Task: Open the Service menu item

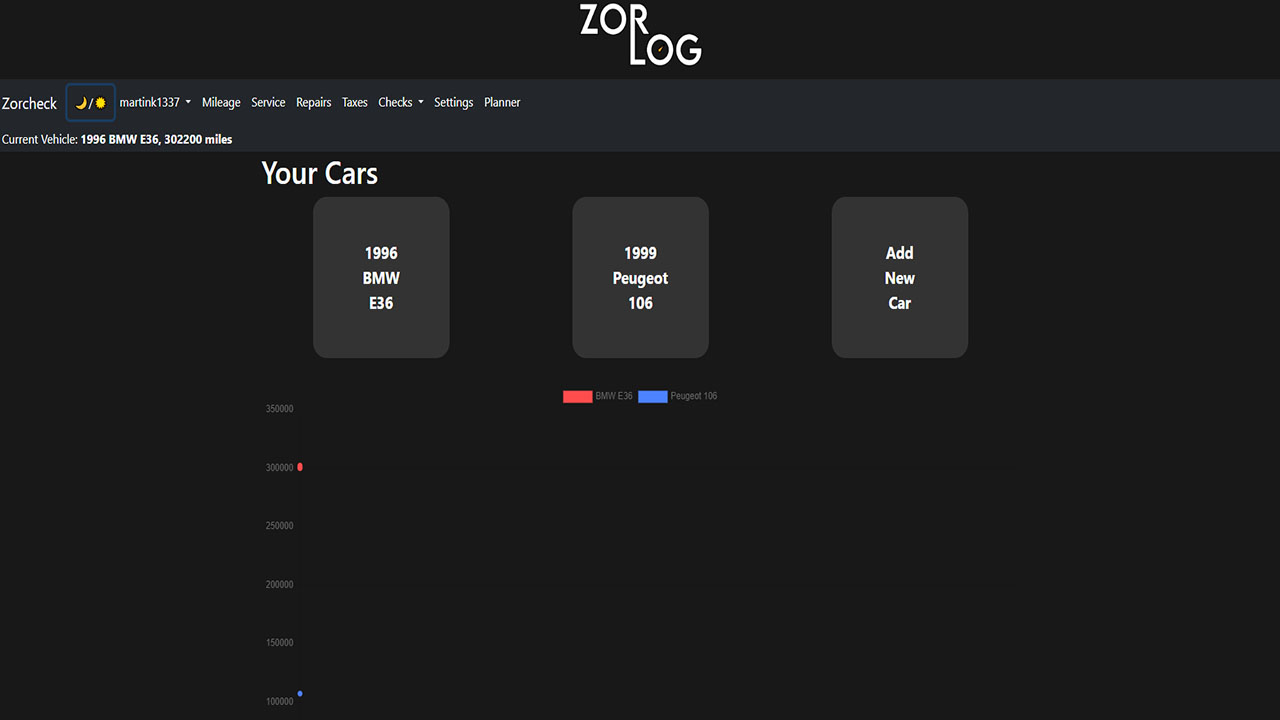Action: point(268,102)
